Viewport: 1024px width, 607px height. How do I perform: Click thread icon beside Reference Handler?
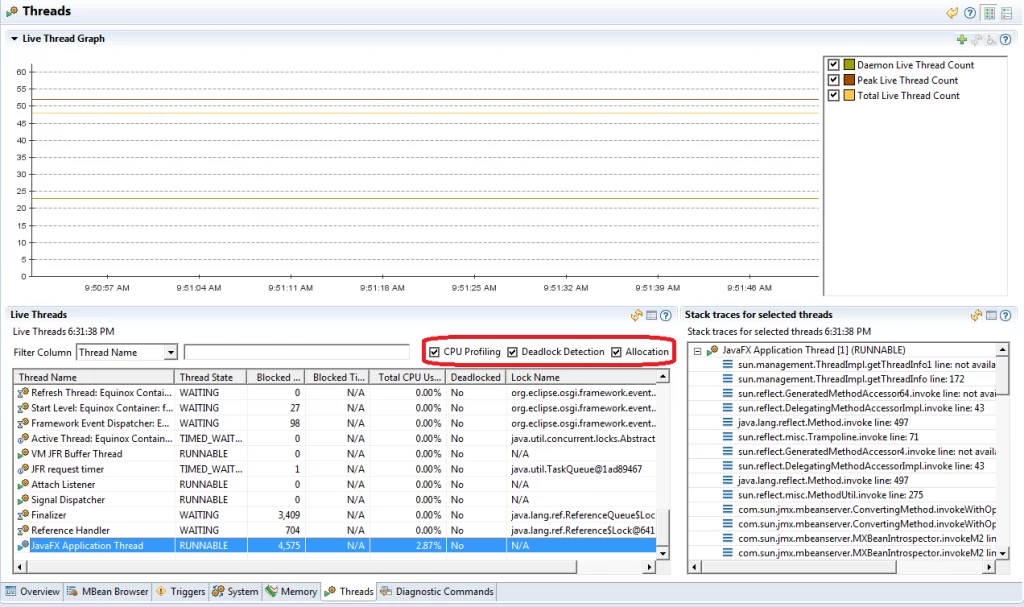[23, 531]
